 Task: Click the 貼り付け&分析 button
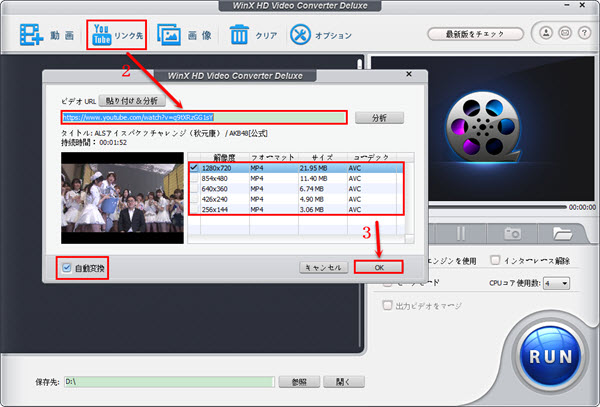tap(132, 101)
